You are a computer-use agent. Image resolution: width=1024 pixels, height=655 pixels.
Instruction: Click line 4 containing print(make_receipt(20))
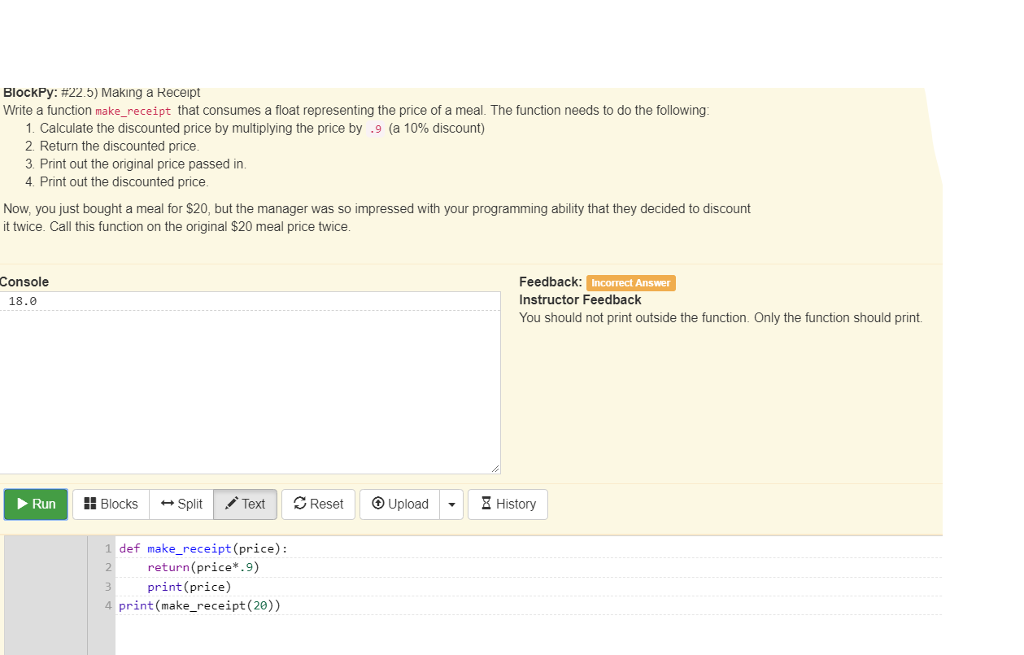pos(200,605)
